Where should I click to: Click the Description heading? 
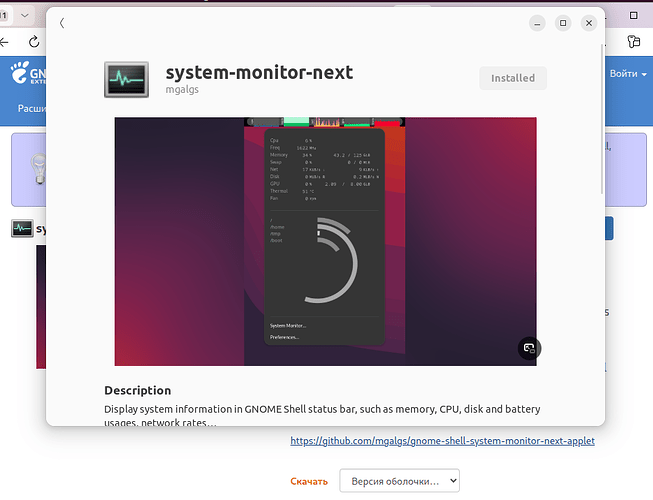(x=137, y=390)
